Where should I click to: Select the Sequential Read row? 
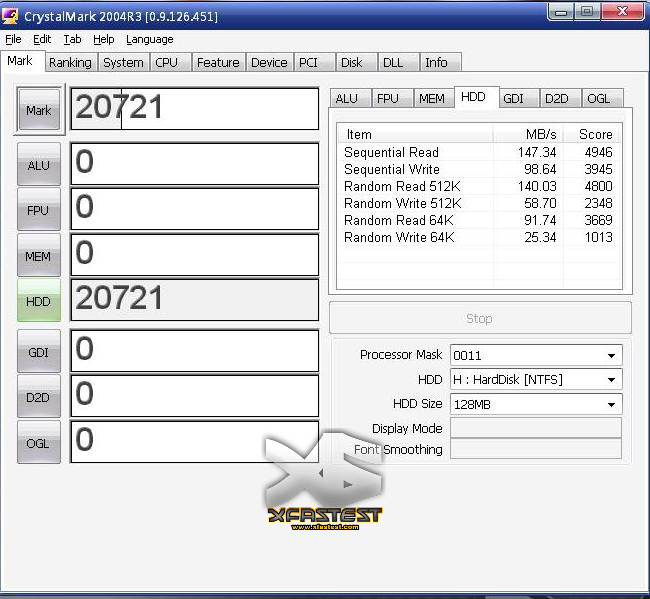(479, 152)
